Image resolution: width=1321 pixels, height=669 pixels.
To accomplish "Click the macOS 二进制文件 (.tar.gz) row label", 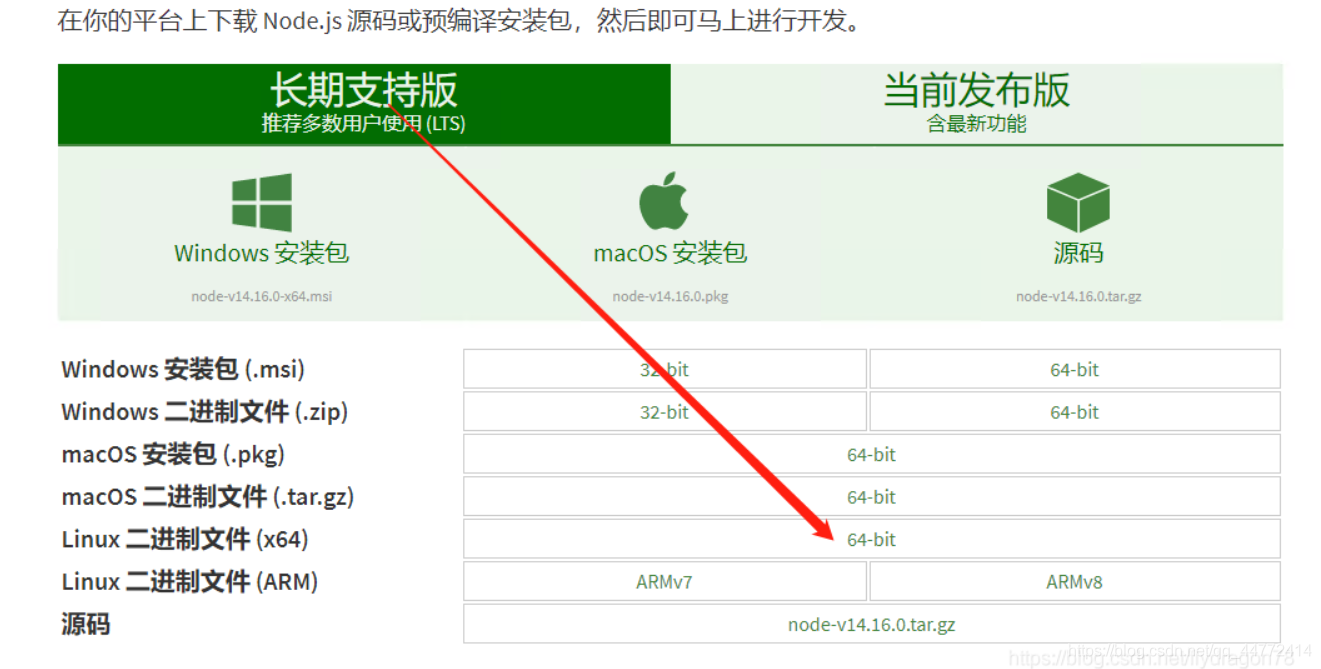I will [x=208, y=497].
